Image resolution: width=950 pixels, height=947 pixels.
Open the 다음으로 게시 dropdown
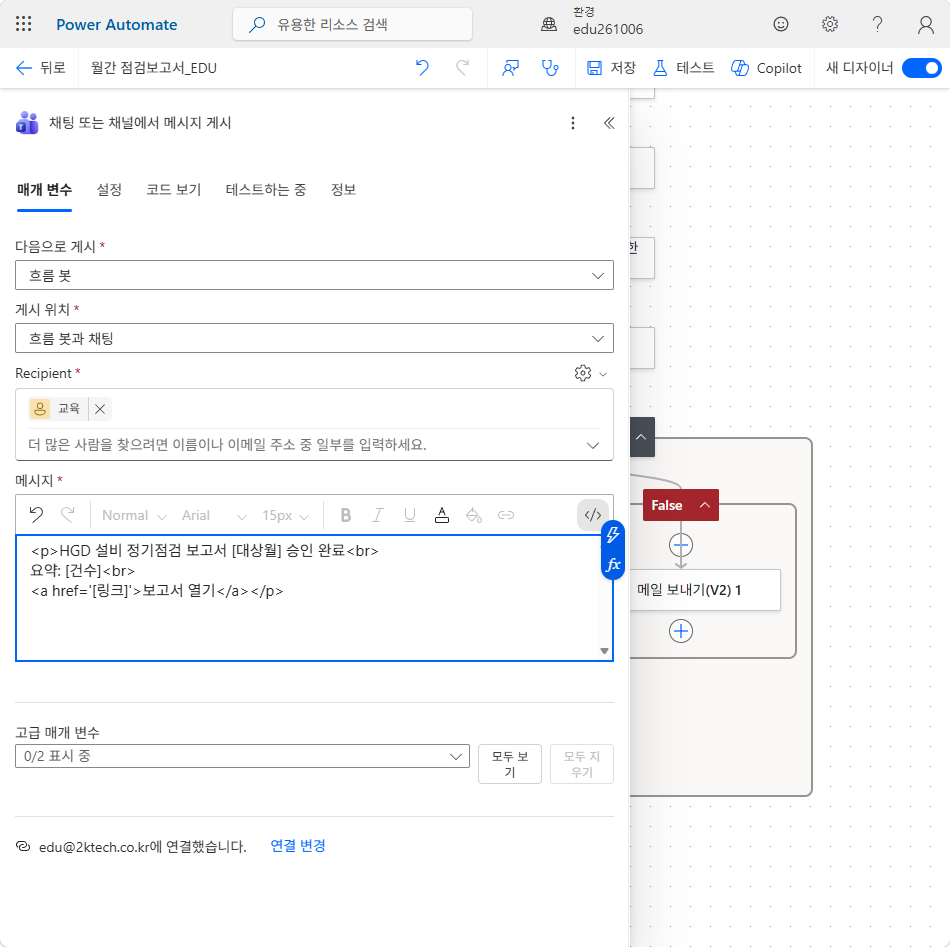click(x=314, y=275)
